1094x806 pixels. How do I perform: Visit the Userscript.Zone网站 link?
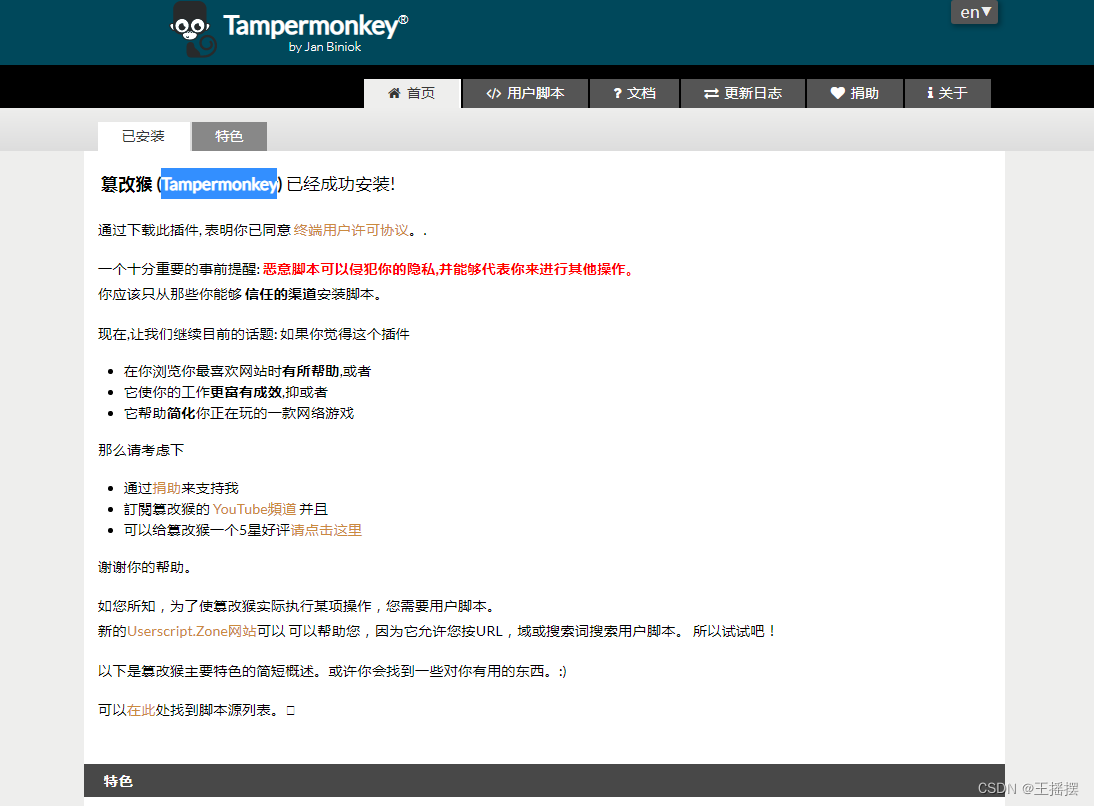point(192,631)
